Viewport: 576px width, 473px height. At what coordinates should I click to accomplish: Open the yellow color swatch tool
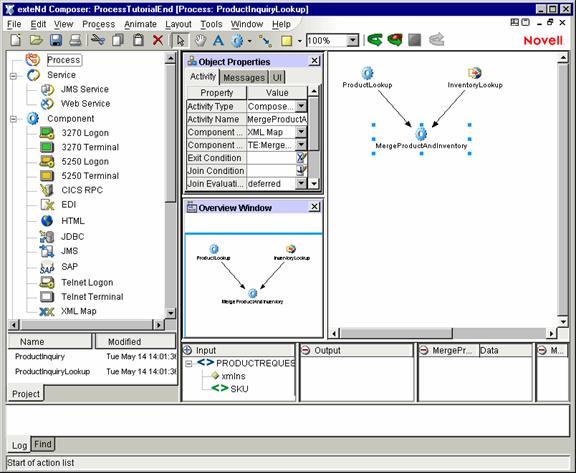coord(287,40)
